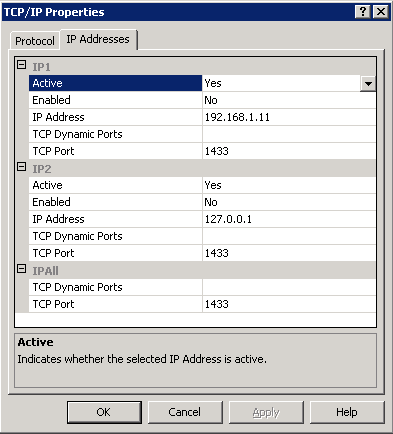Click the IP1 TCP Dynamic Ports field
The width and height of the screenshot is (393, 434).
289,134
